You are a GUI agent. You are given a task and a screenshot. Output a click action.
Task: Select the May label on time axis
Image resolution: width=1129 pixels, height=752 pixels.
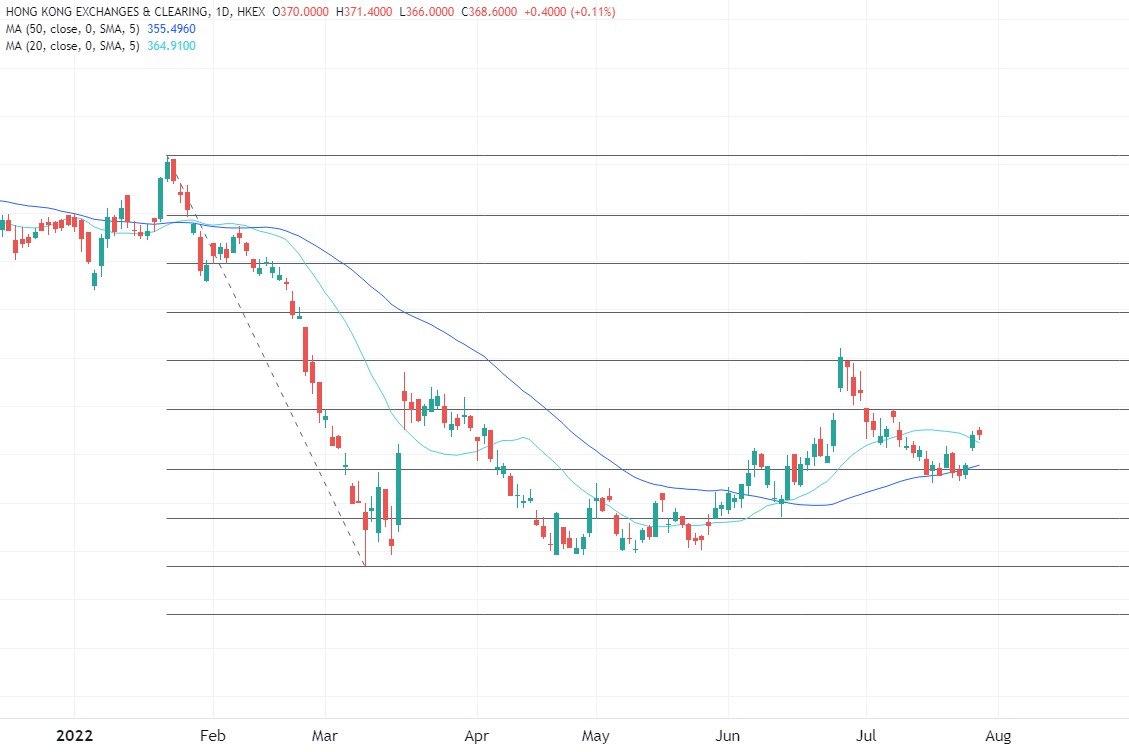coord(595,736)
